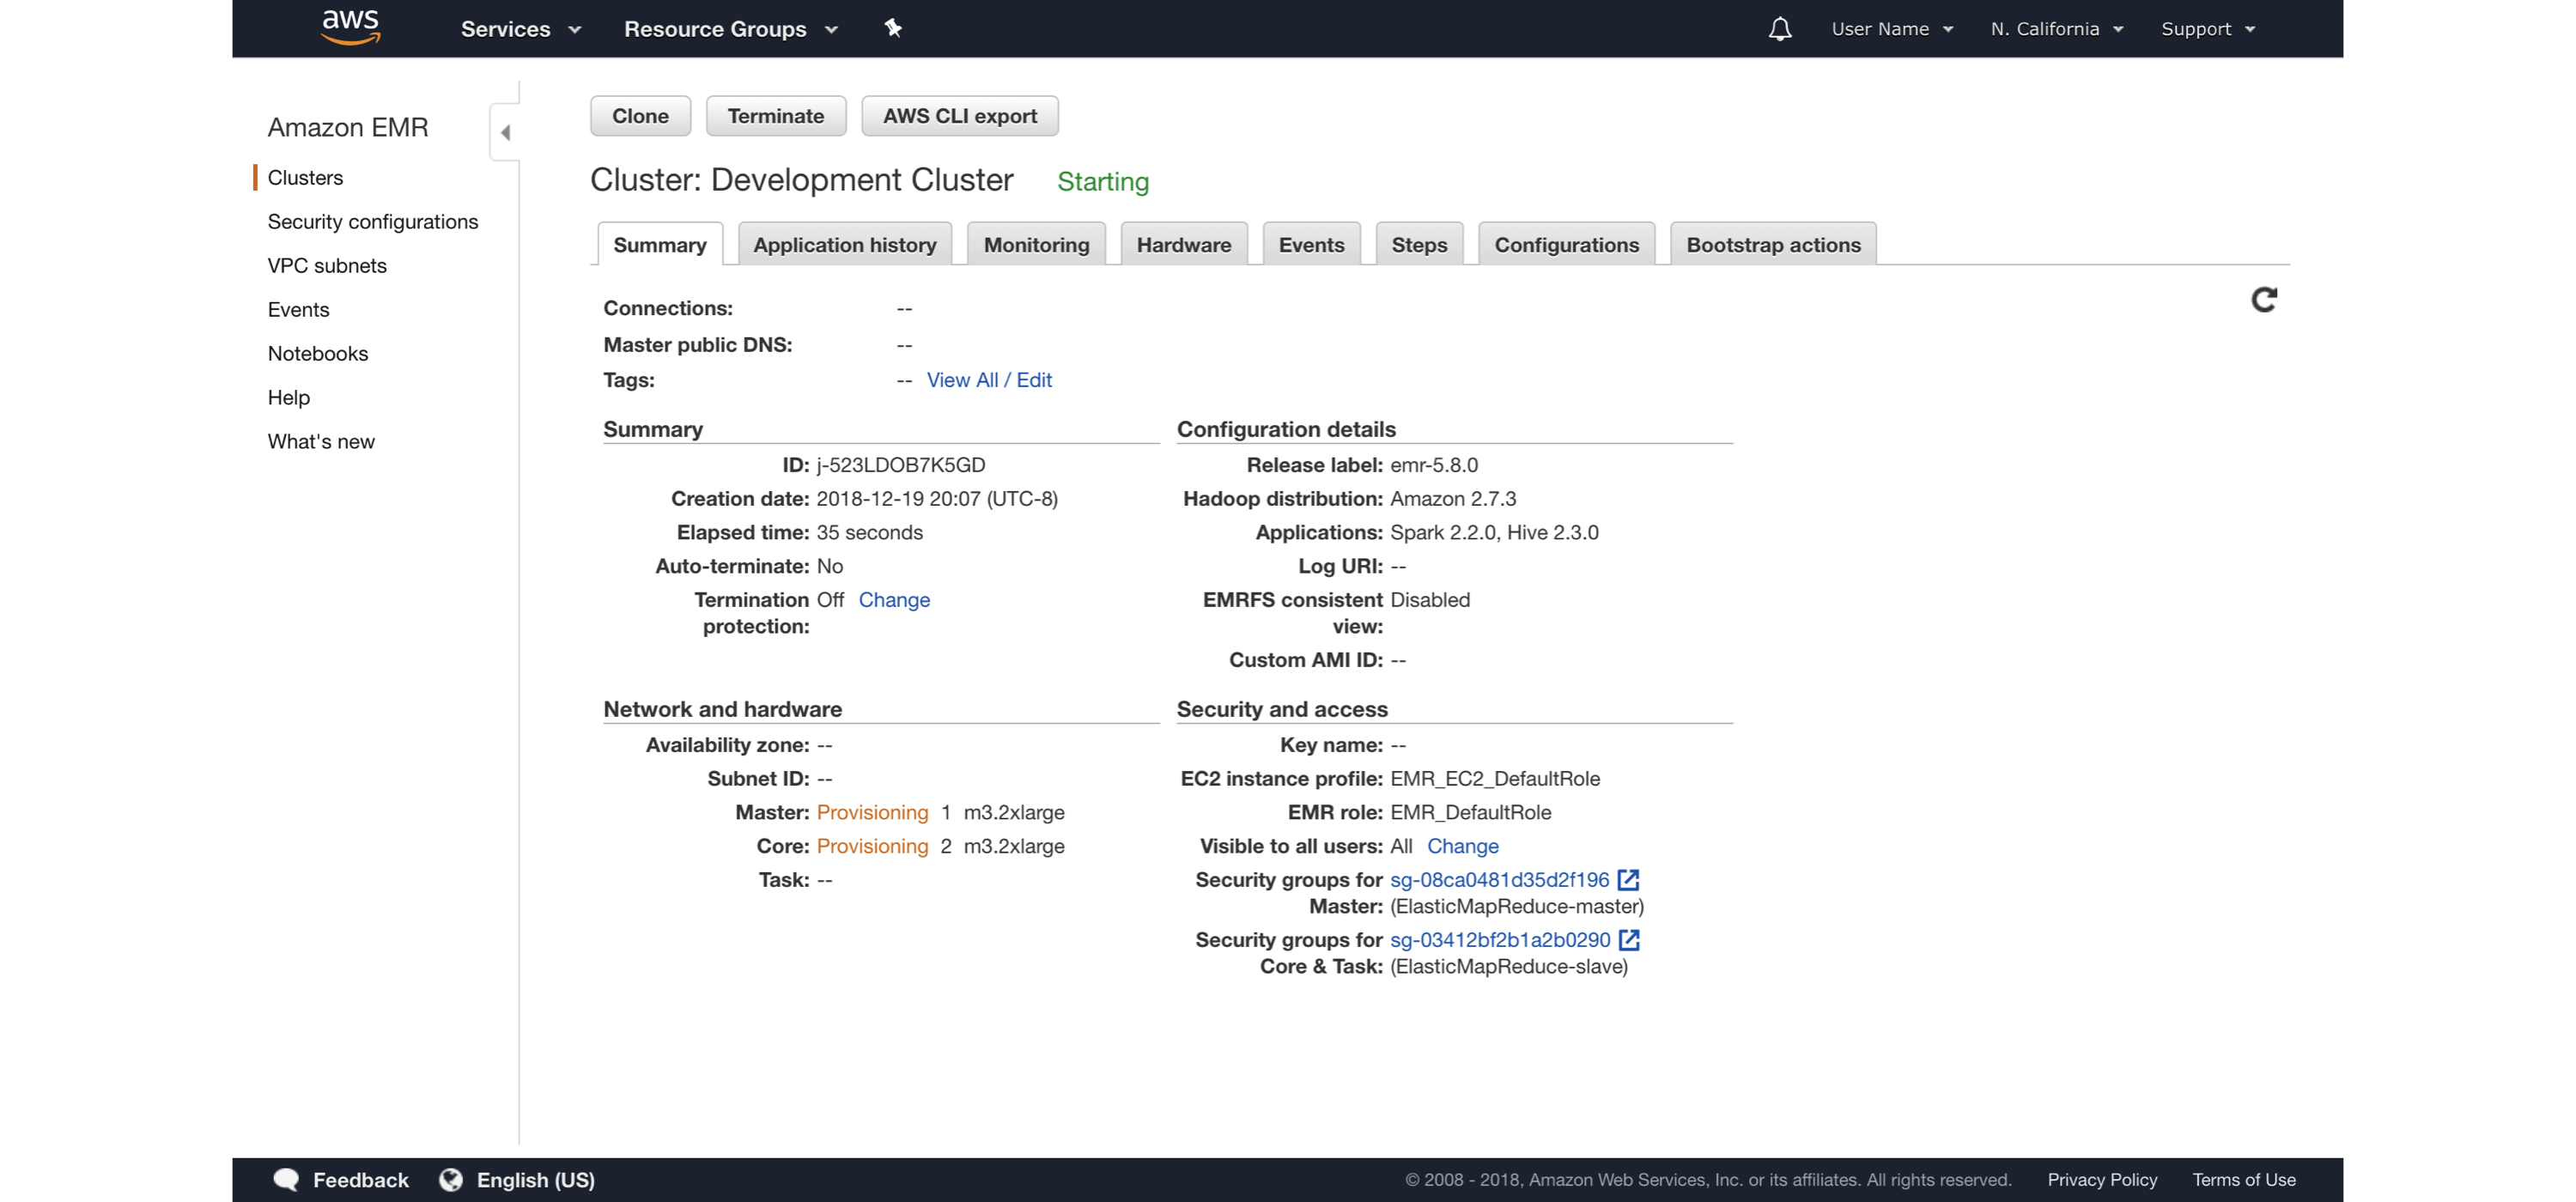Click View All / Edit tags link
Image resolution: width=2576 pixels, height=1202 pixels.
(x=989, y=380)
